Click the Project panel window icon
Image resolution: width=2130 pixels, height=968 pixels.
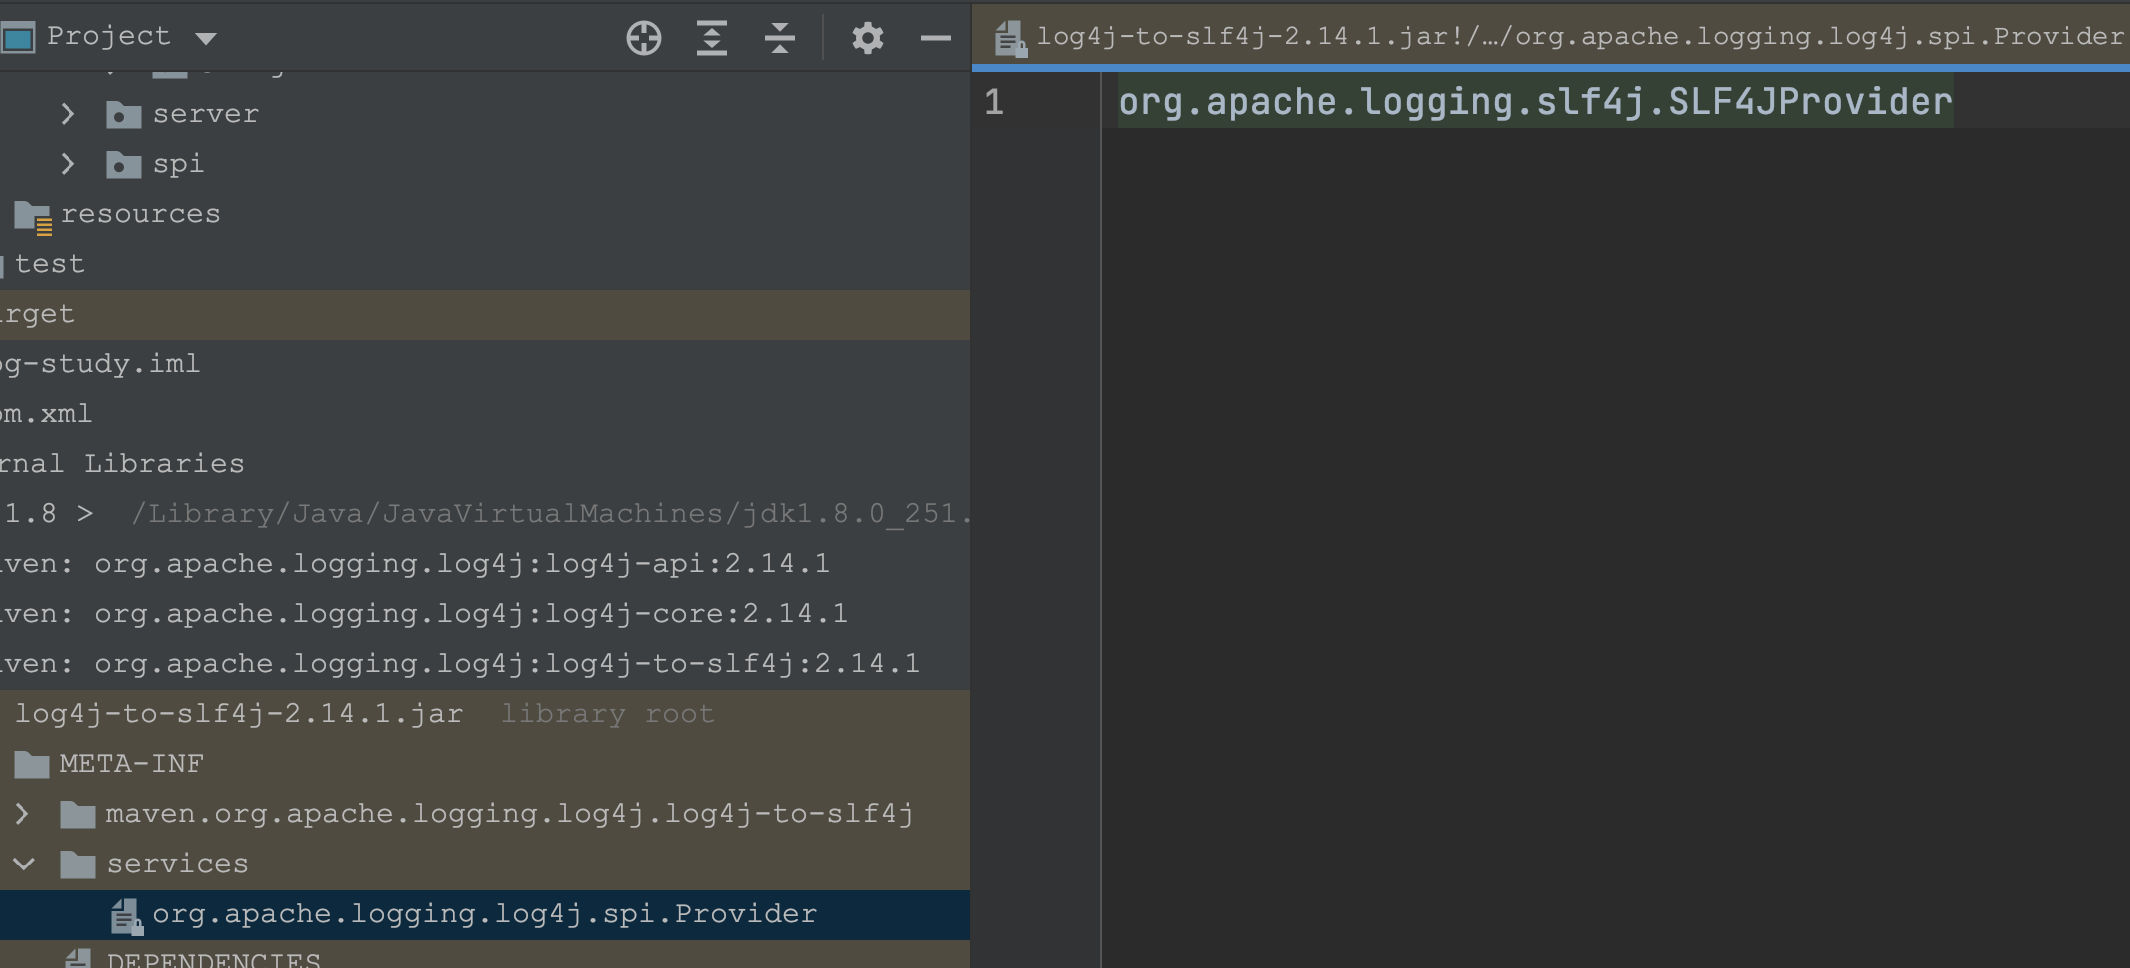[18, 38]
